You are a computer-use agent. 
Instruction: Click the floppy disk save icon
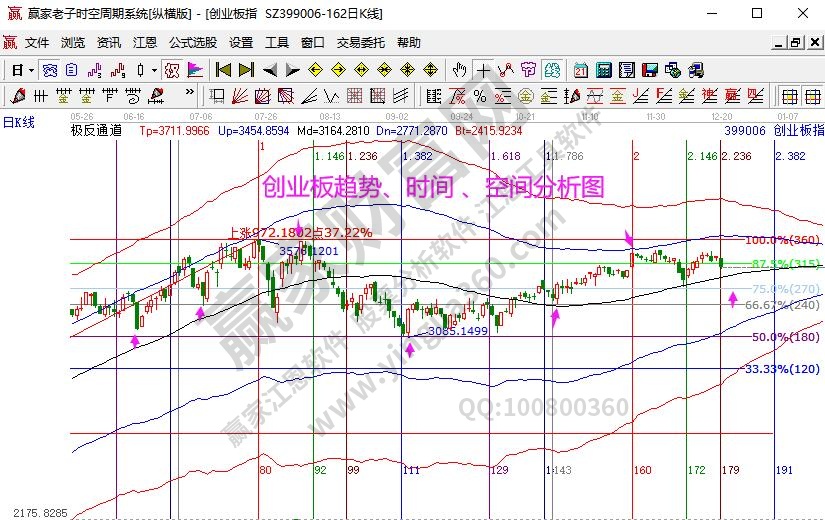[650, 70]
